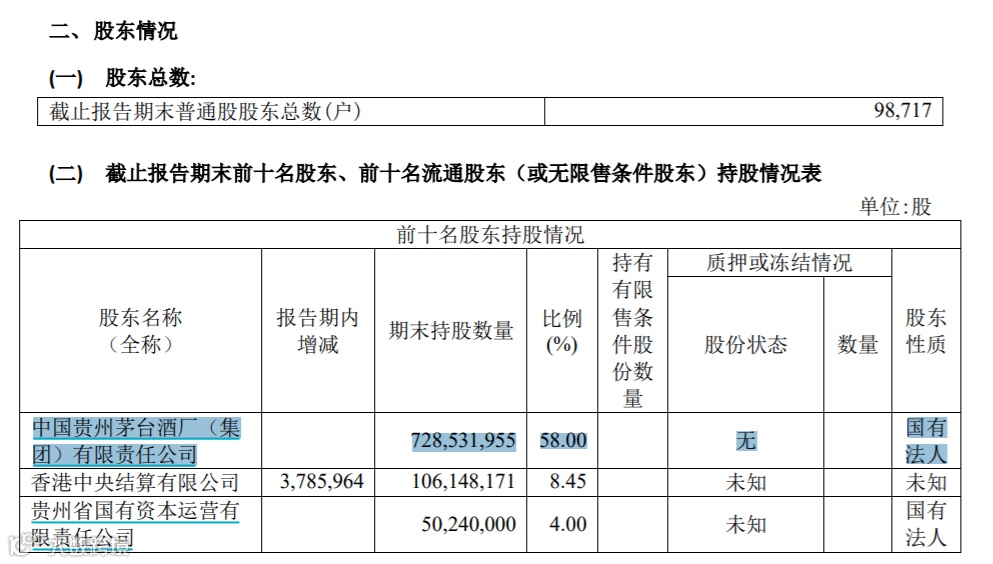993x564 pixels.
Task: Click column header 报告期内增减
Action: click(x=318, y=330)
